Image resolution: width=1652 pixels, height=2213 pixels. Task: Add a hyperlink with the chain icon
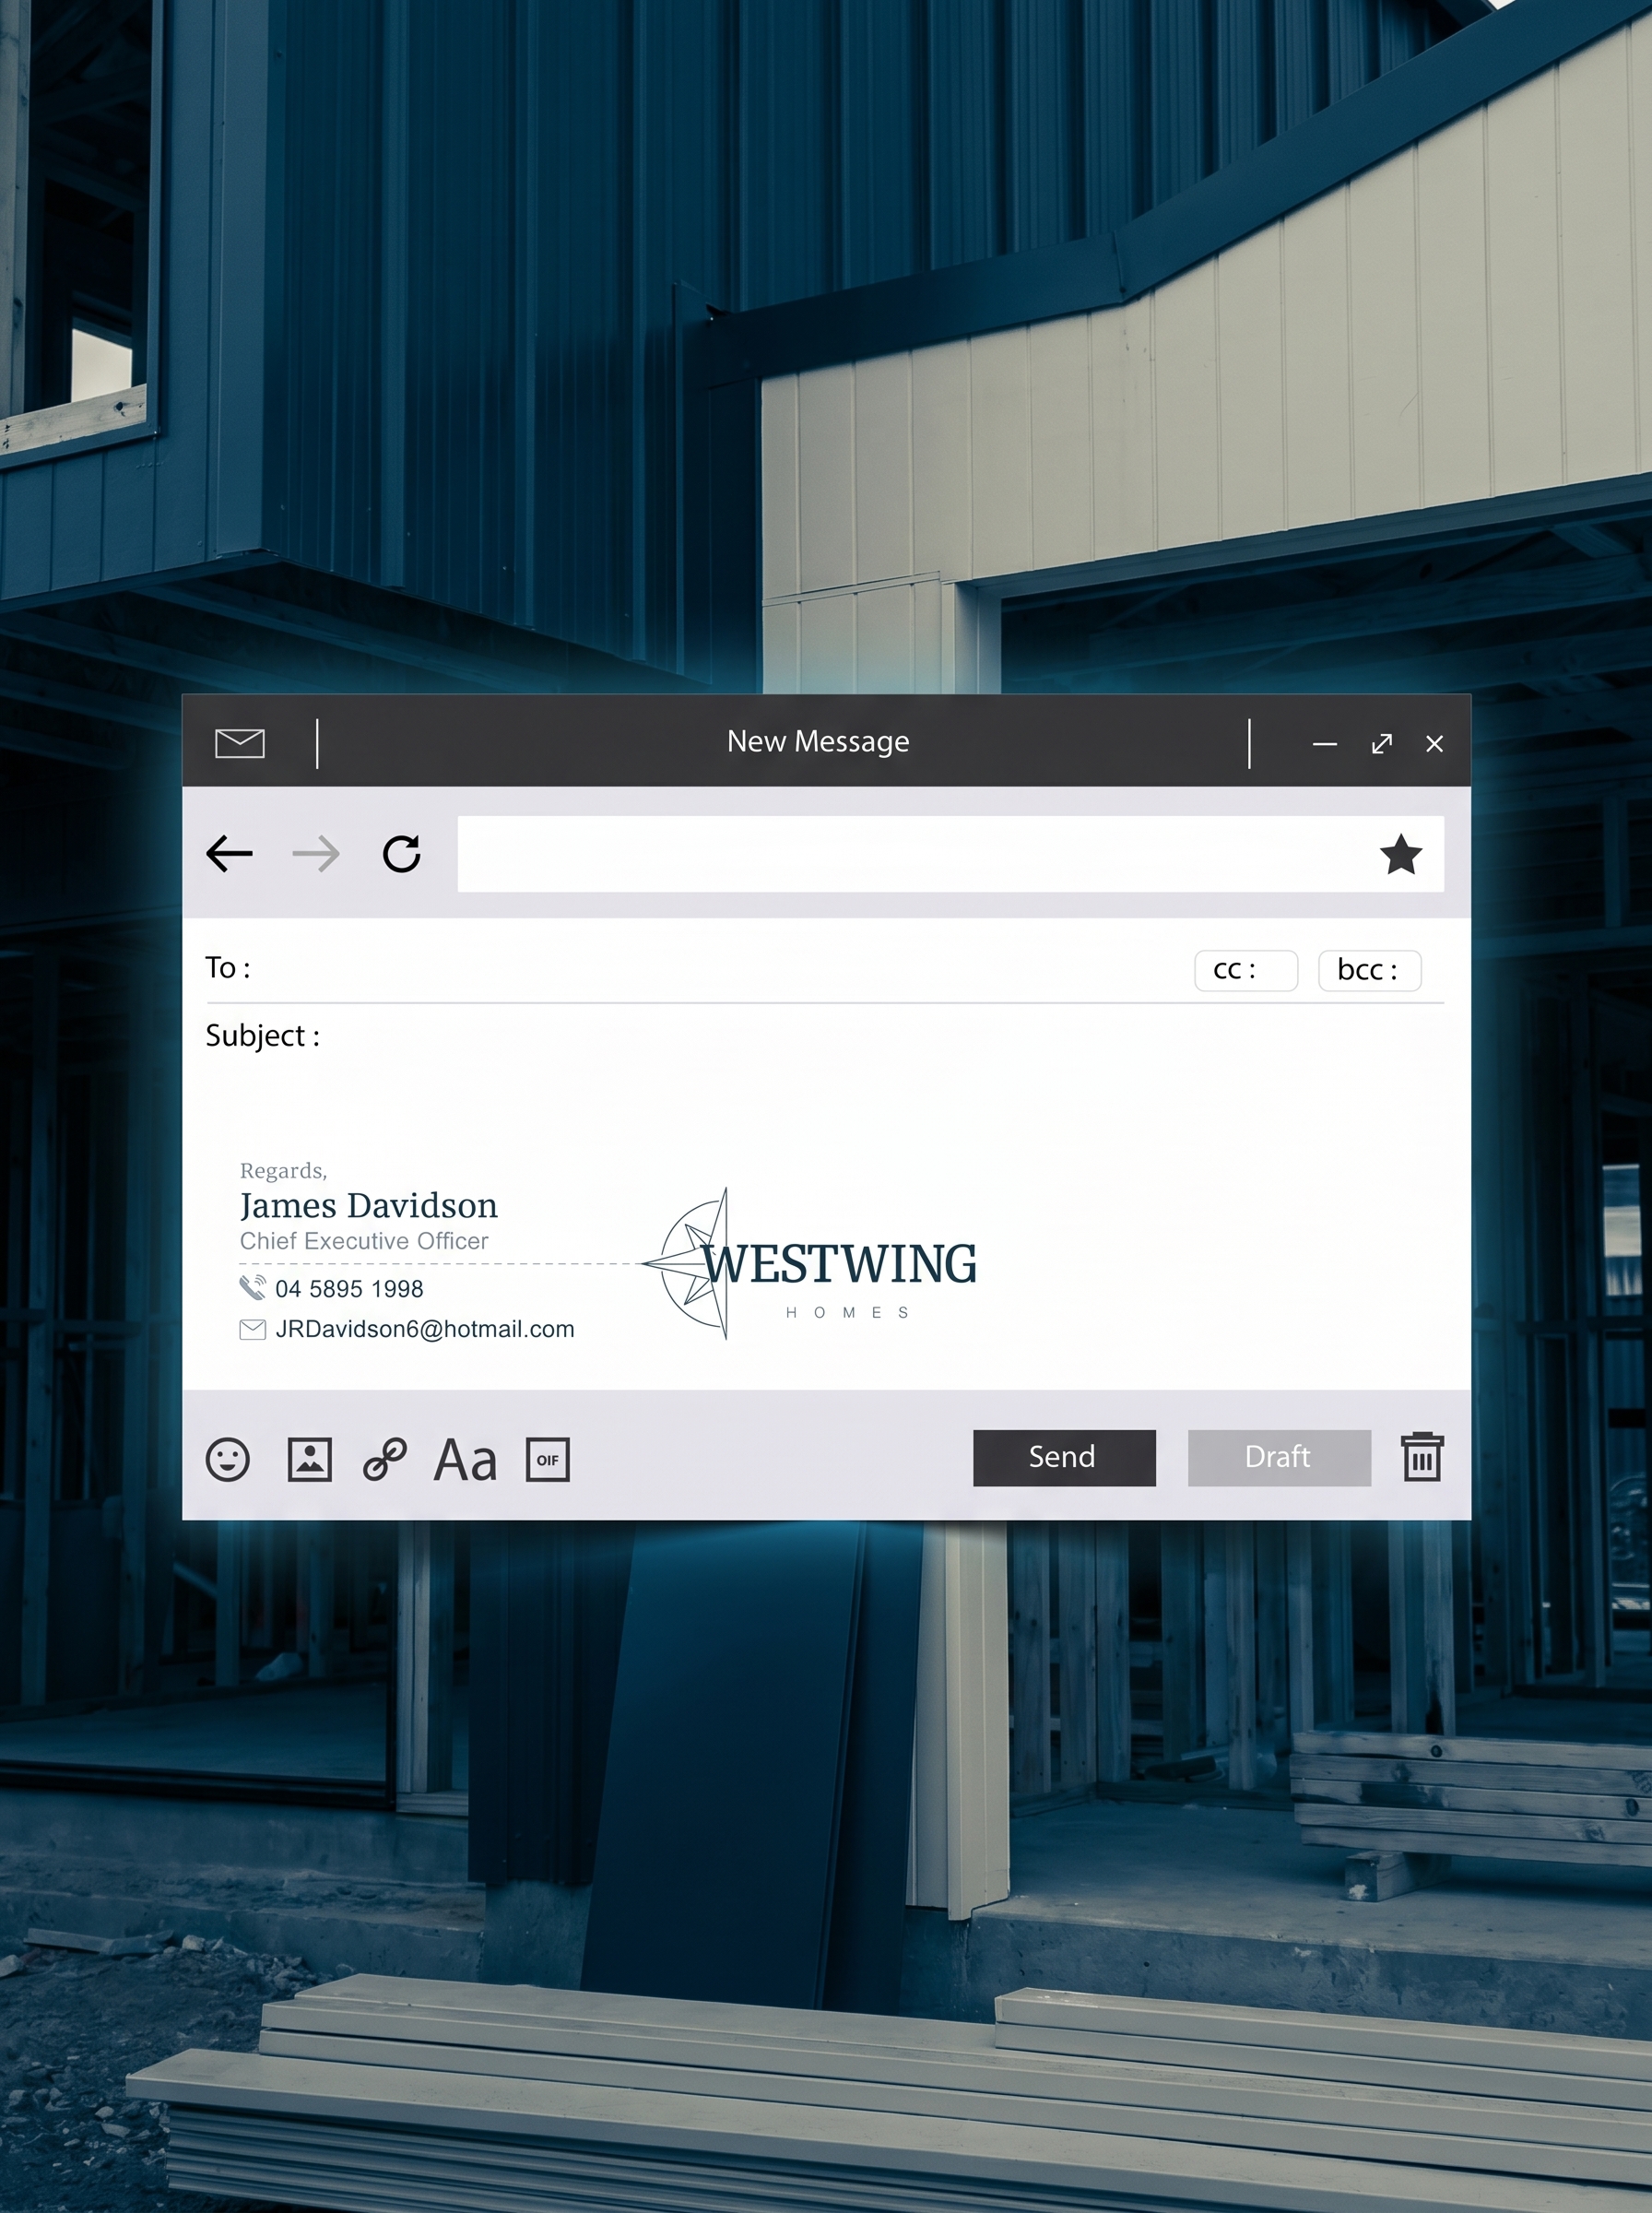coord(385,1460)
